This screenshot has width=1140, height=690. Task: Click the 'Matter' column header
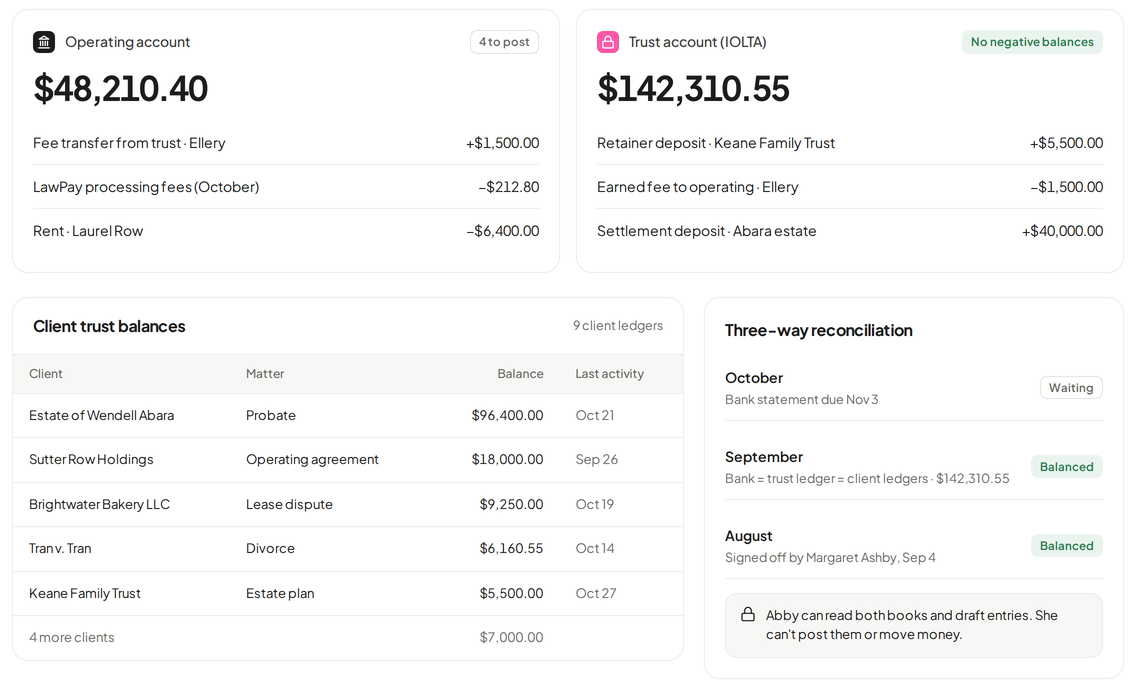click(265, 374)
